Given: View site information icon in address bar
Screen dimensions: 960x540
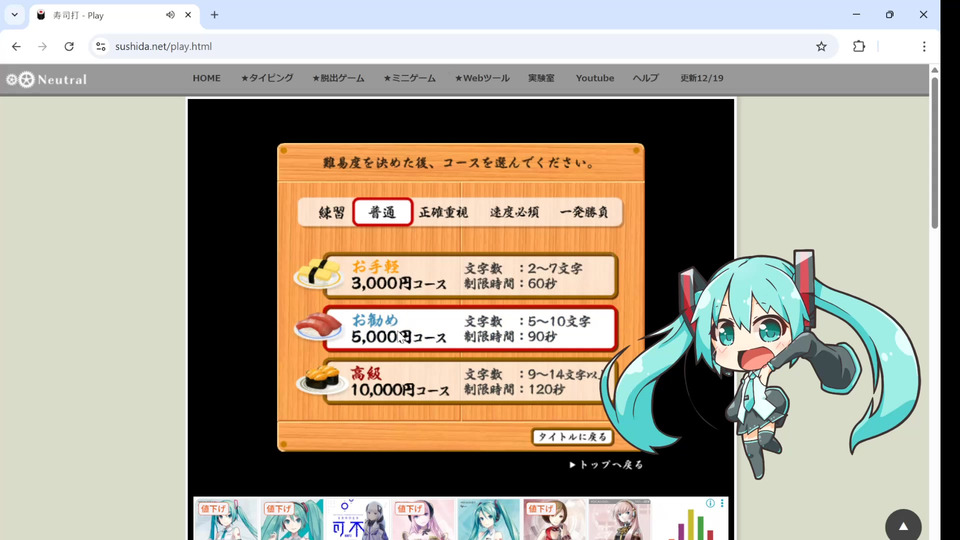Looking at the screenshot, I should pos(101,47).
